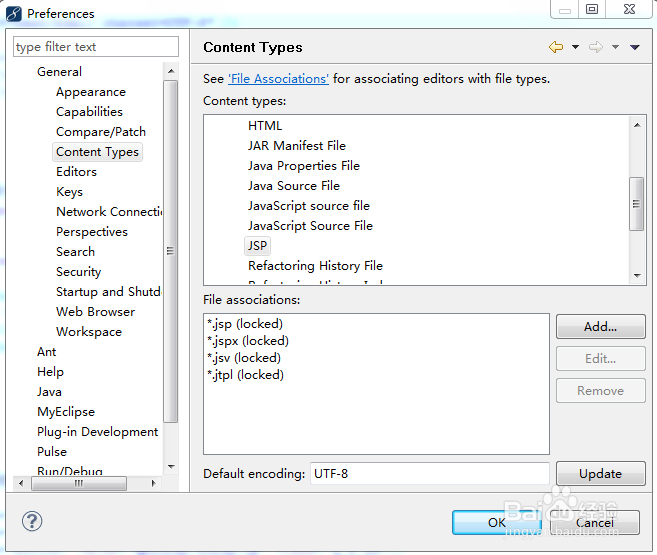Image resolution: width=657 pixels, height=555 pixels.
Task: Click tree horizontal scrollbar right arrow
Action: point(153,483)
